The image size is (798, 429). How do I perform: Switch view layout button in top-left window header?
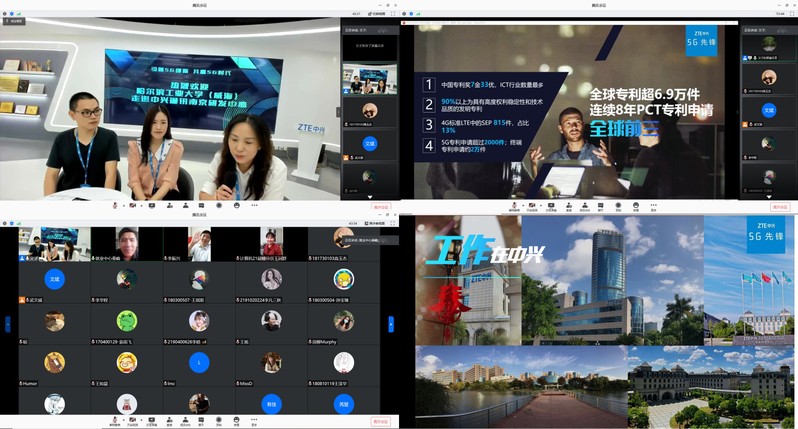[378, 14]
